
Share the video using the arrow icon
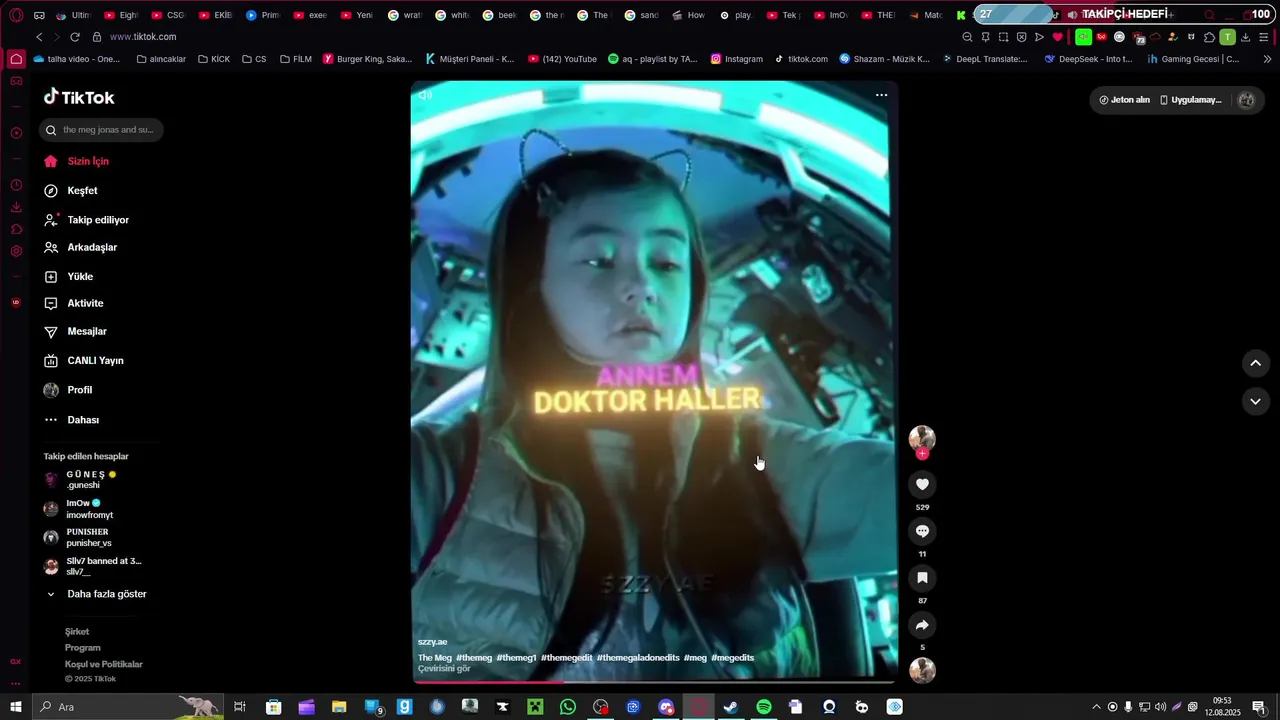point(922,625)
